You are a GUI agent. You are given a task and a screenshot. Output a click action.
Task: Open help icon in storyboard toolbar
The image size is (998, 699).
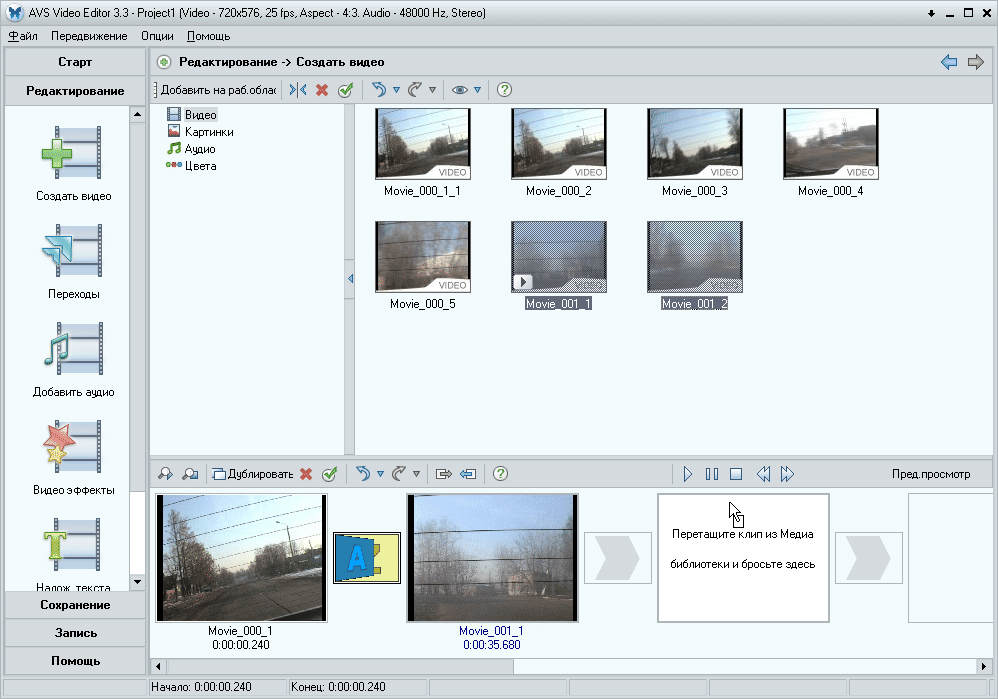click(500, 474)
